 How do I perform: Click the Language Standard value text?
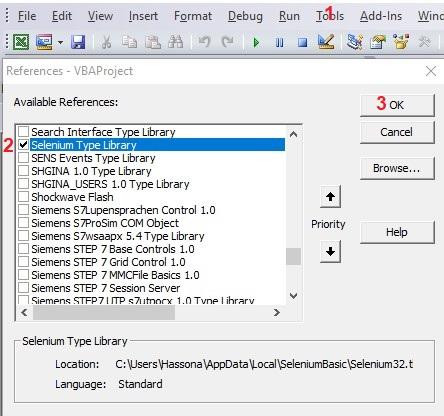(140, 384)
